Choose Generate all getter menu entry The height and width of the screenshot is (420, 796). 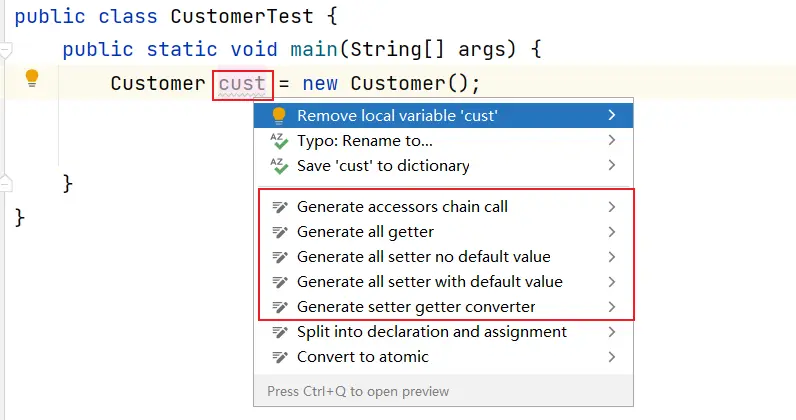(x=365, y=232)
